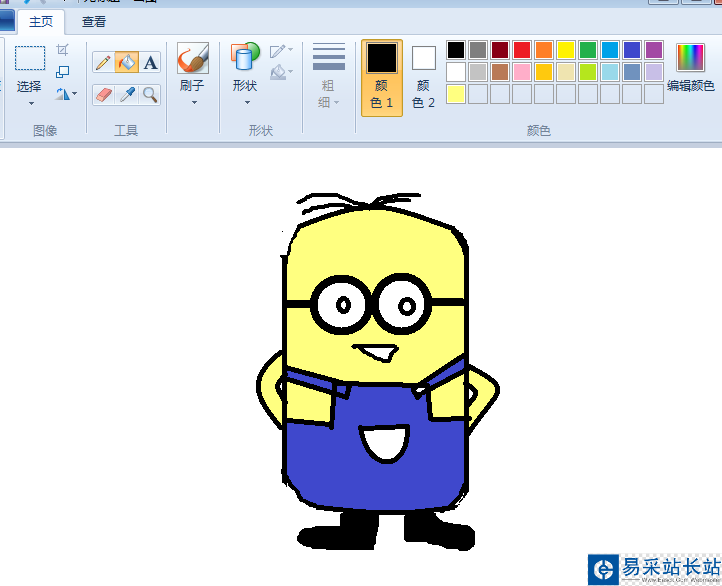Set 颜色 1 as the active color

(381, 76)
